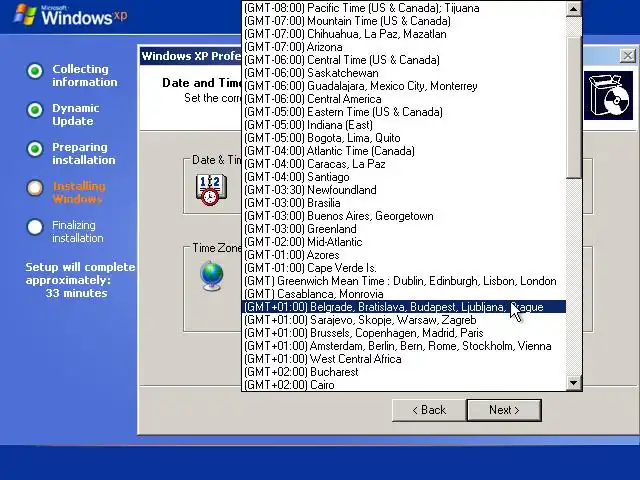Screen dimensions: 640x480
Task: Click the Dynamic Update step bullet
Action: coord(35,110)
